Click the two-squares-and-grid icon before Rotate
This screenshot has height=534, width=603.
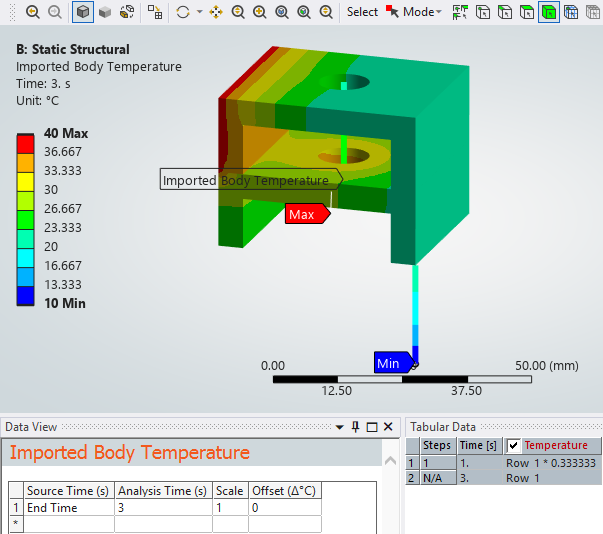click(155, 12)
